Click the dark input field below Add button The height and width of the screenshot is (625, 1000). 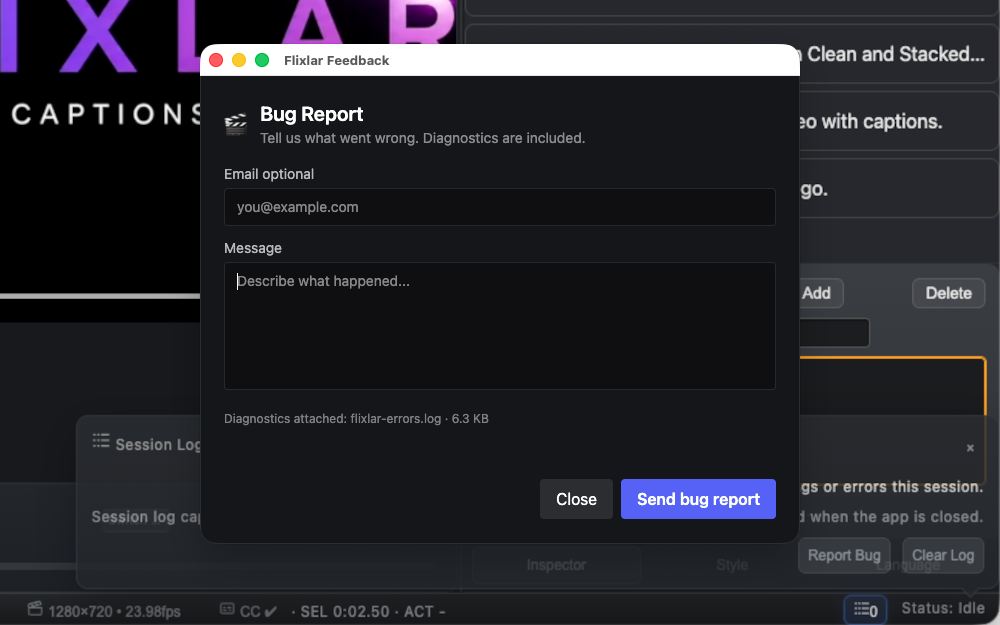click(834, 333)
